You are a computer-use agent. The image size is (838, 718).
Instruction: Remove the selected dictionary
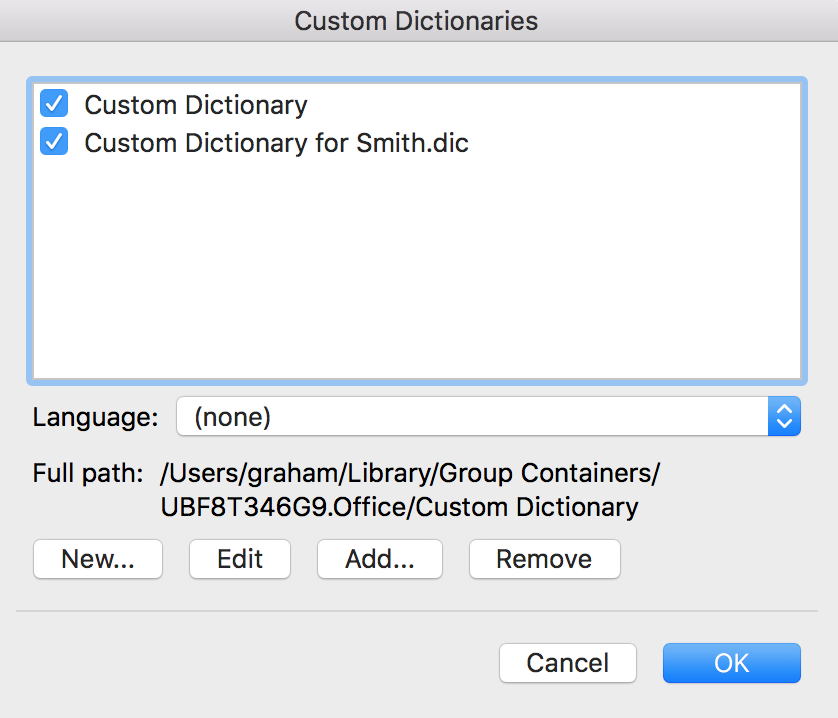545,559
